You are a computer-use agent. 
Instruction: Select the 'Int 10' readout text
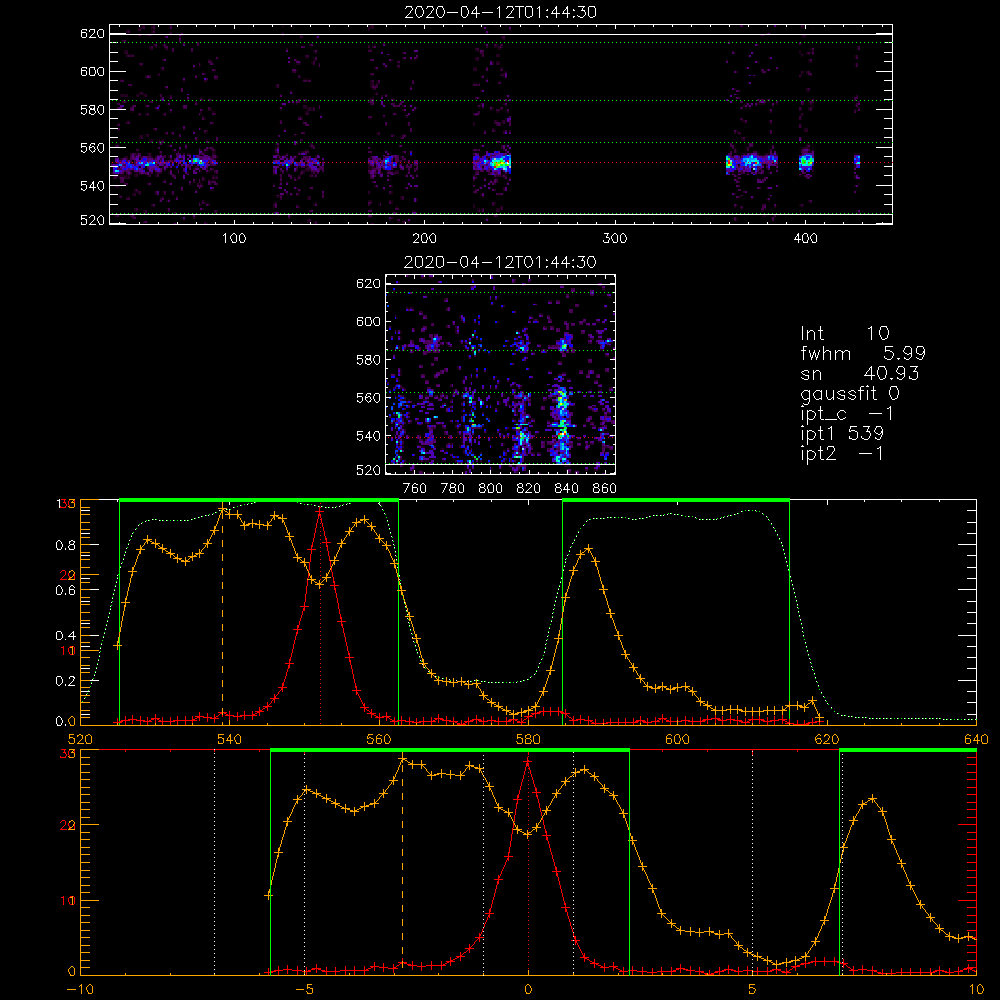click(x=844, y=334)
